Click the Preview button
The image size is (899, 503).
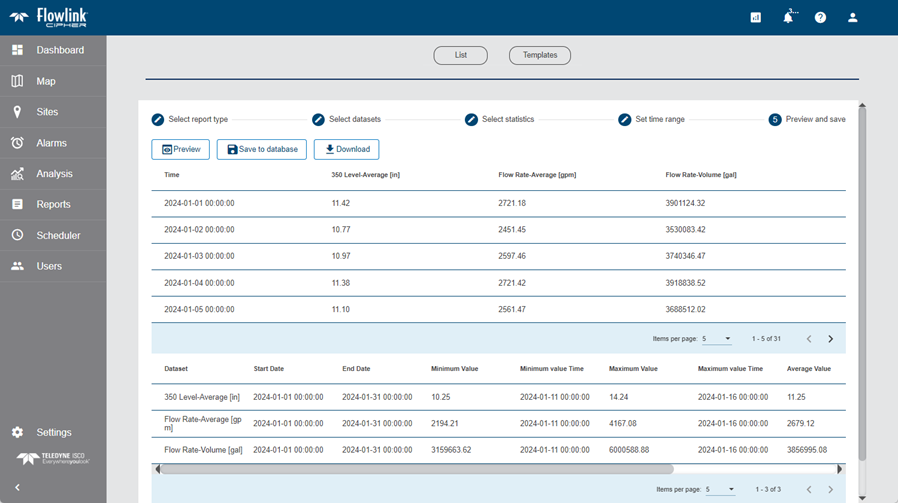[181, 149]
